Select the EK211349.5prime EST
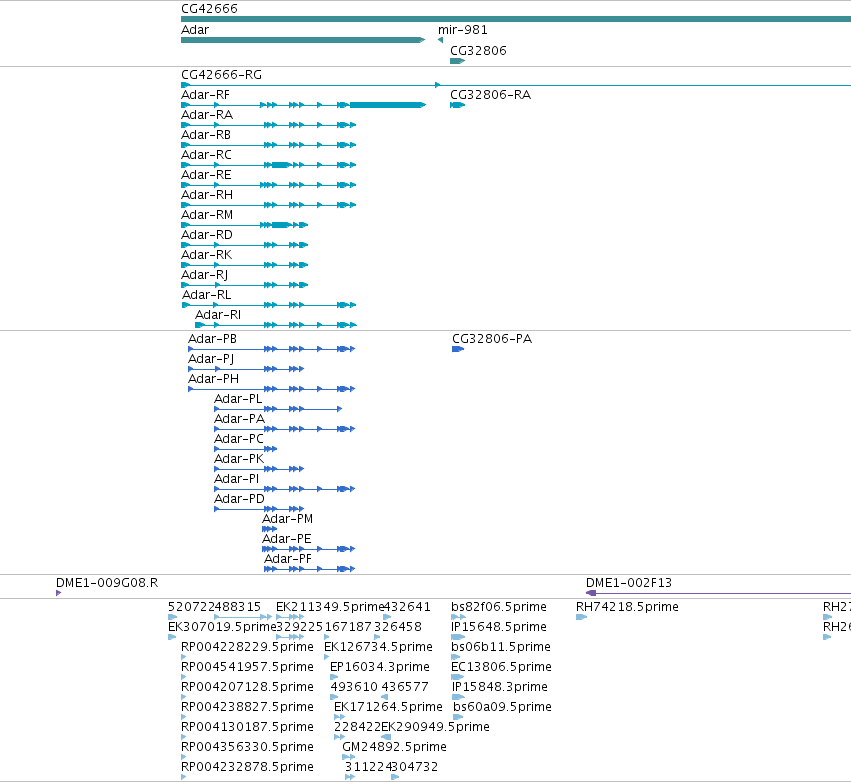 (x=329, y=607)
